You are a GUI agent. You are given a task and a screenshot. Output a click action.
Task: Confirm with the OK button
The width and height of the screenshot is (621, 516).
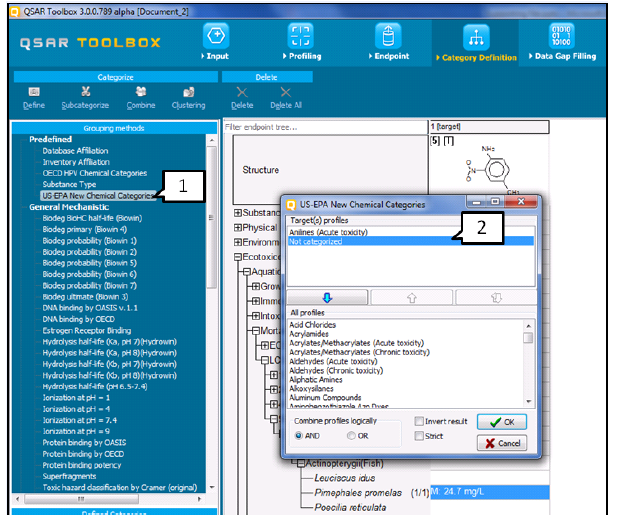[502, 422]
